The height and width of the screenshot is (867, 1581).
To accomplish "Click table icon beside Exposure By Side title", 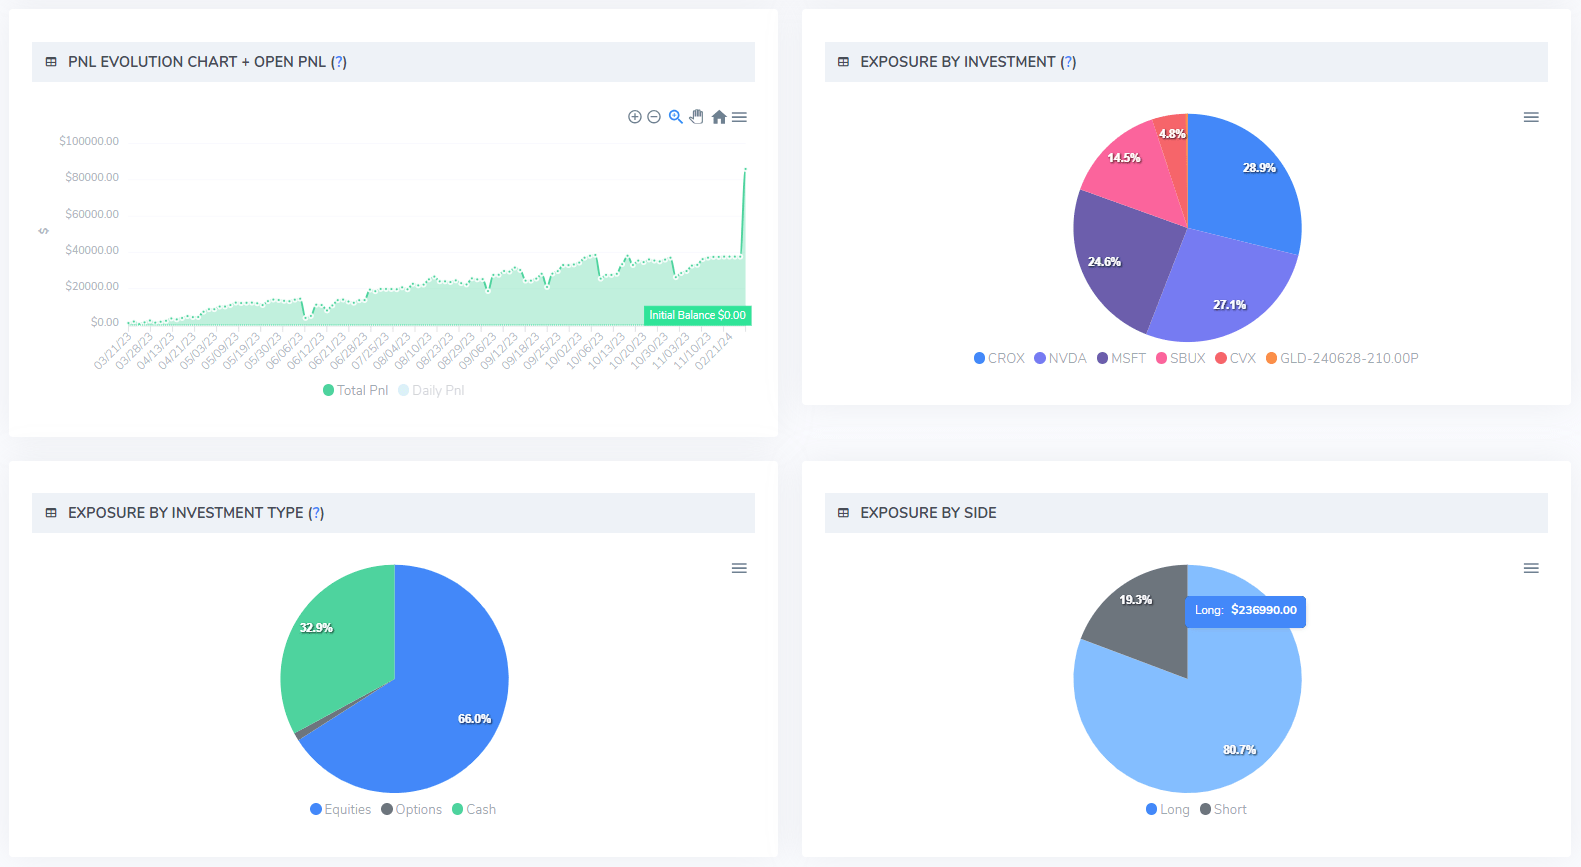I will click(843, 513).
